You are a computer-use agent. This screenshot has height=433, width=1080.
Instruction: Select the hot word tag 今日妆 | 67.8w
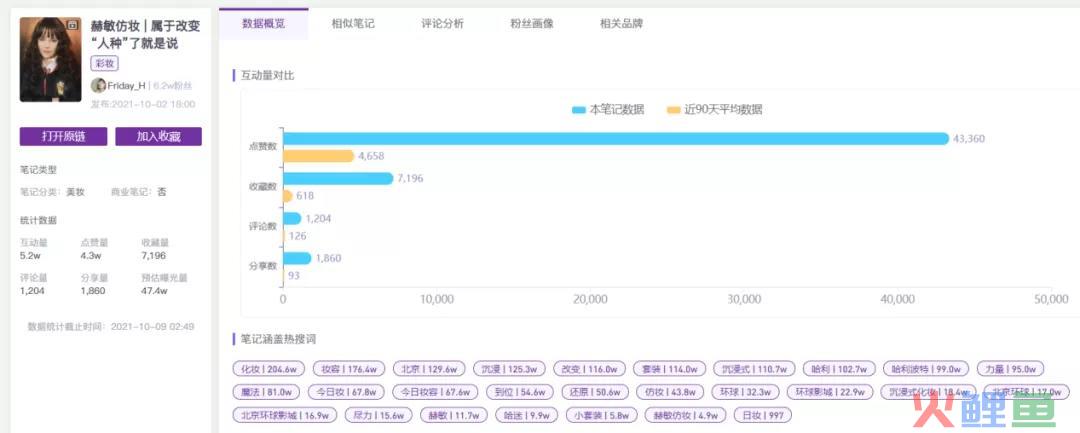[x=346, y=392]
